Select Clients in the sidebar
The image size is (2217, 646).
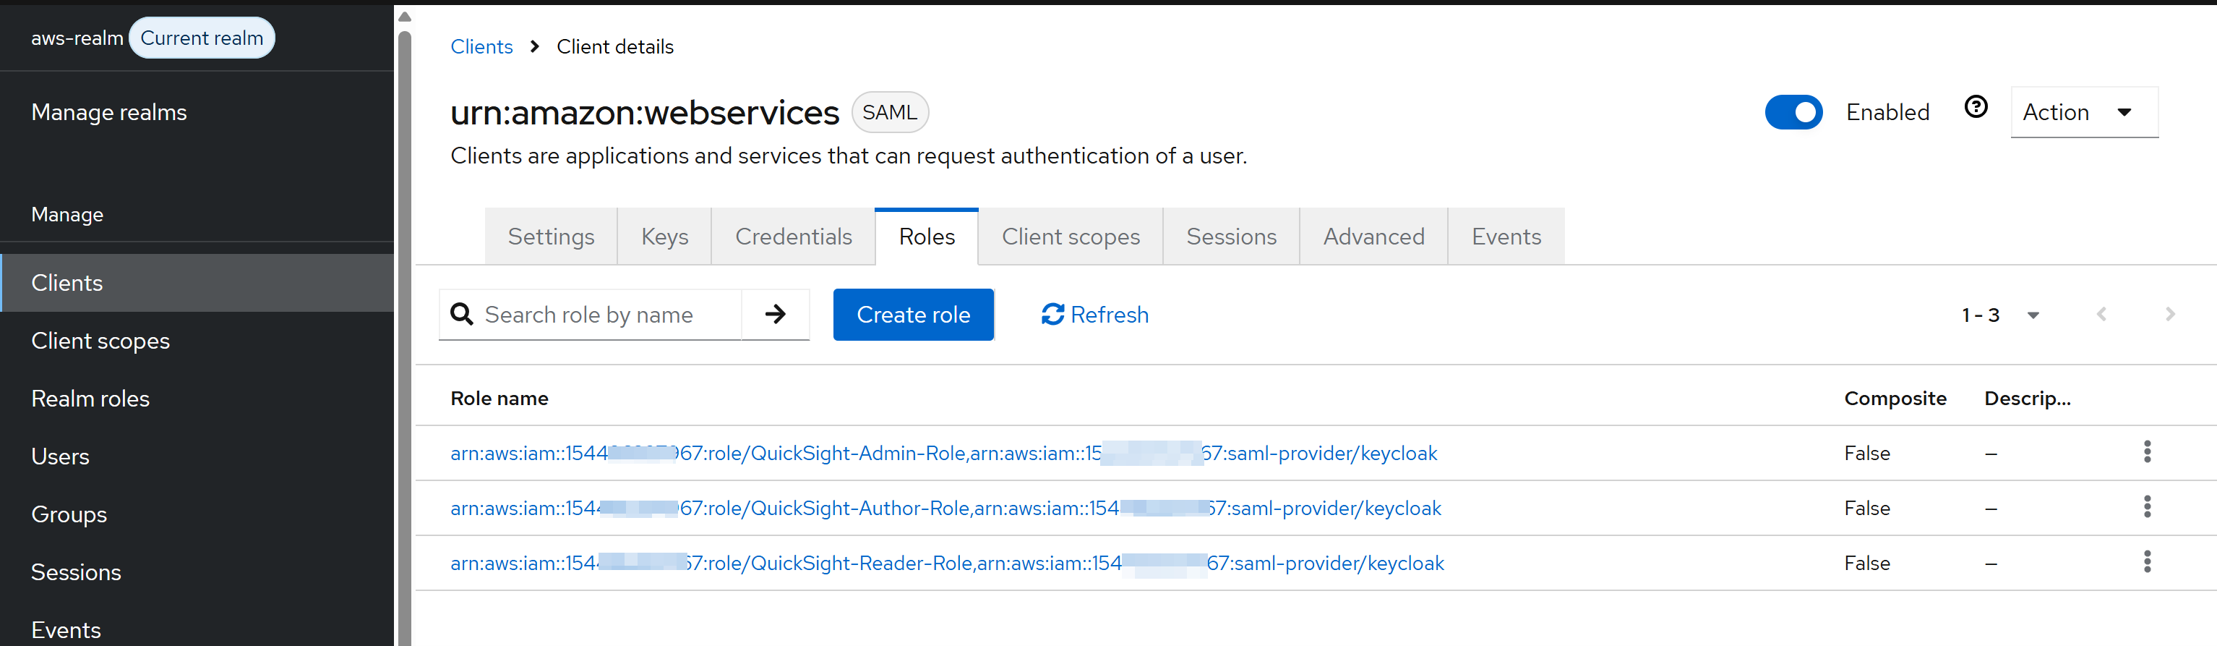pos(197,283)
